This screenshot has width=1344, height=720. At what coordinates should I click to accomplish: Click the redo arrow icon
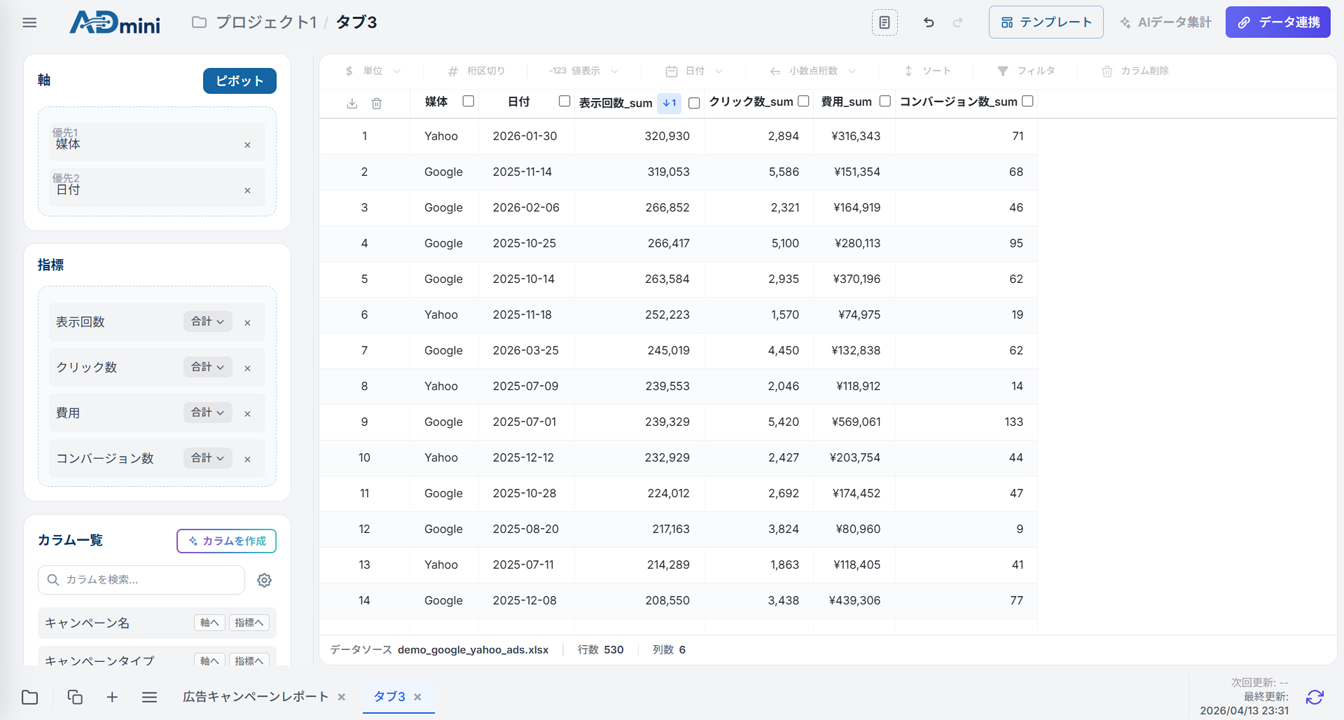[958, 22]
